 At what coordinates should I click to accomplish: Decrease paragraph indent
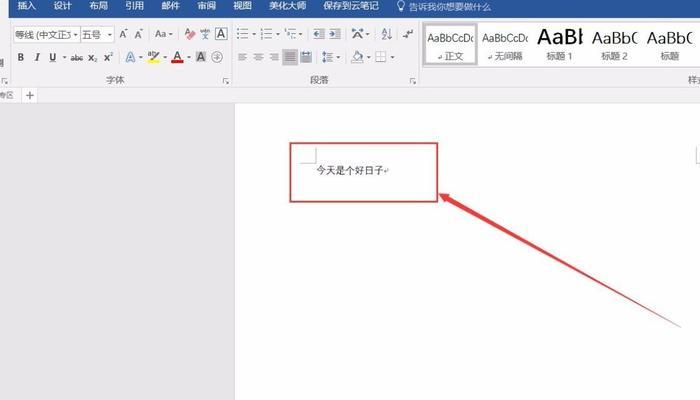319,34
